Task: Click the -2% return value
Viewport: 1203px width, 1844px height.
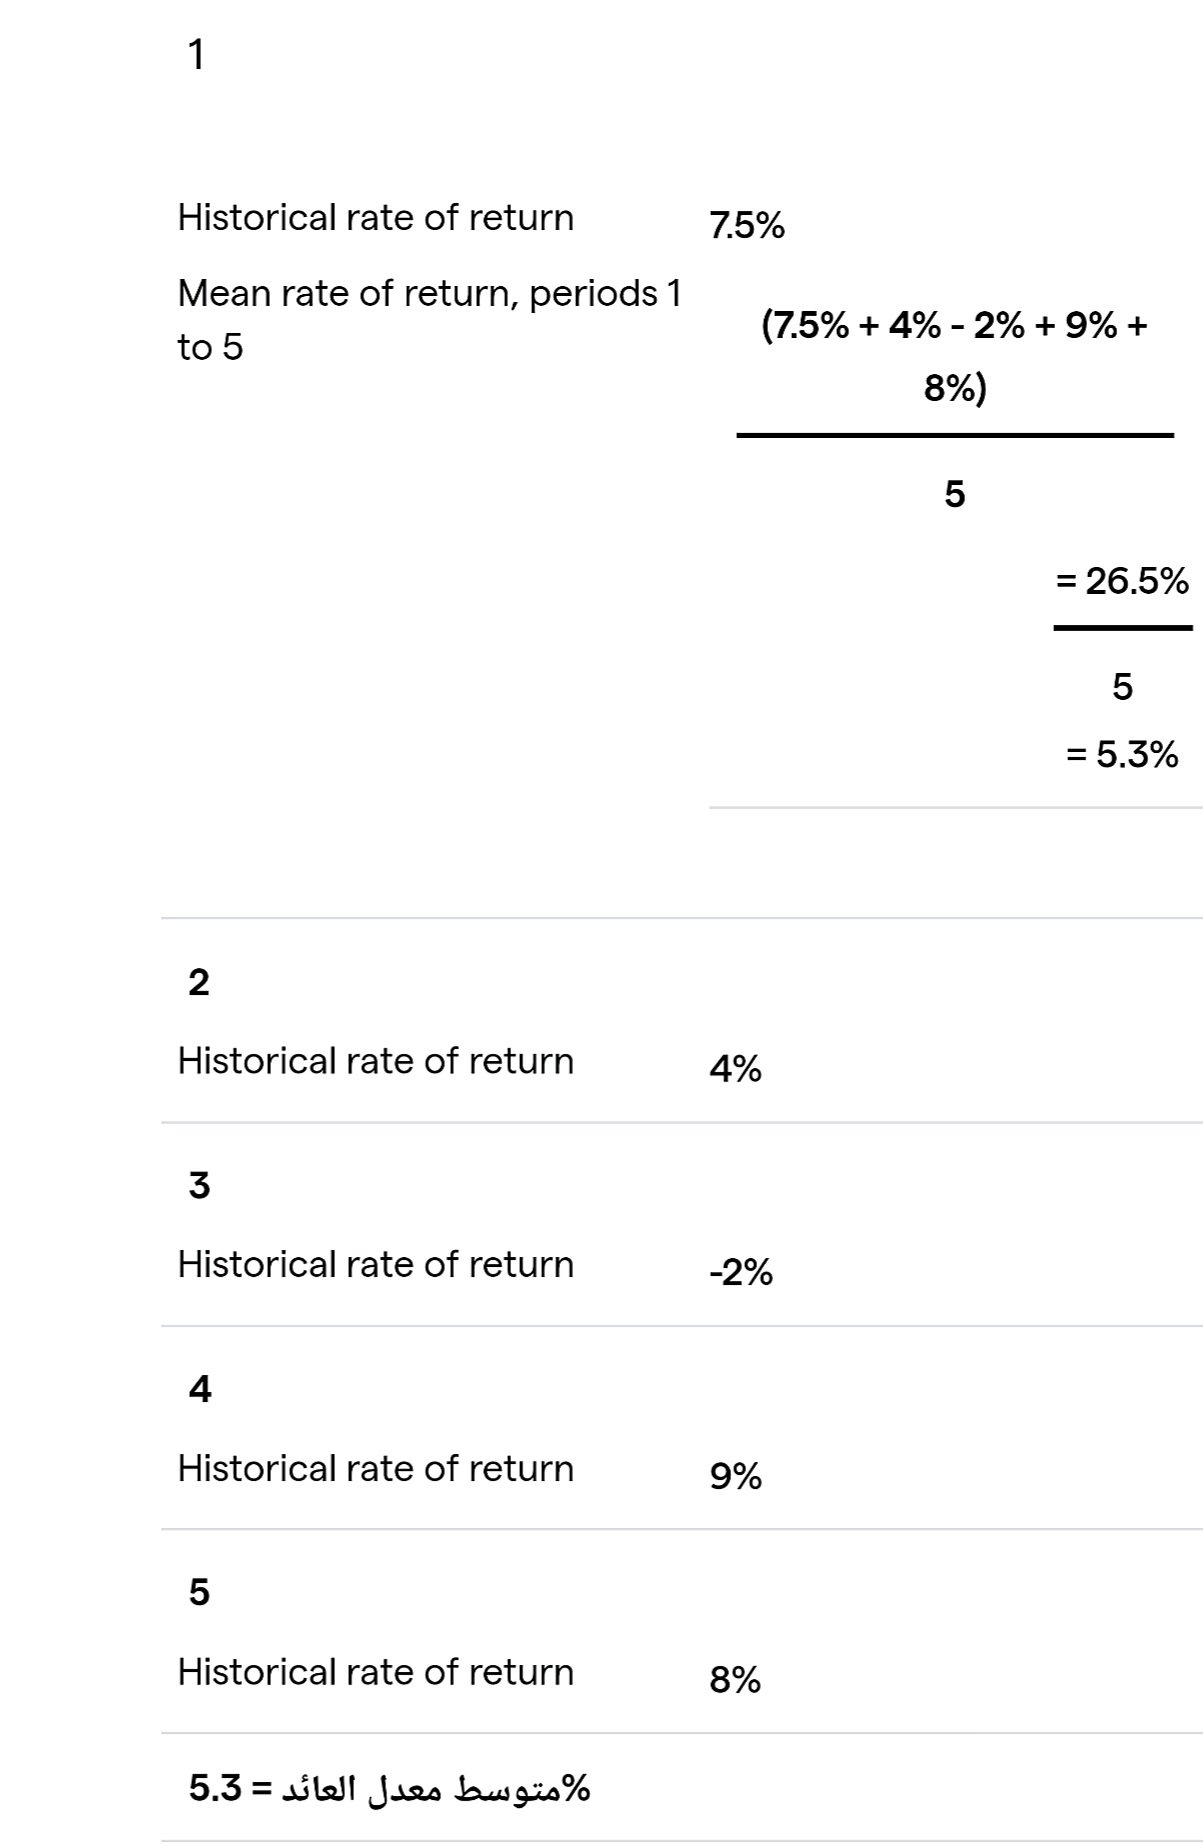Action: point(741,1272)
